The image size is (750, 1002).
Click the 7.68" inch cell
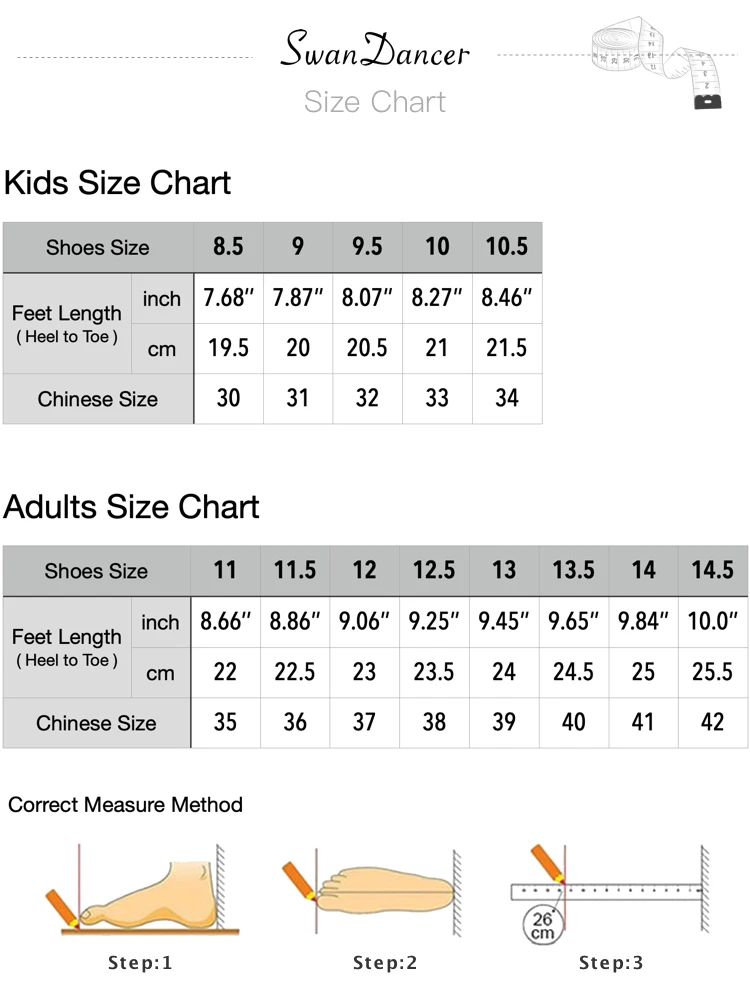[x=228, y=298]
